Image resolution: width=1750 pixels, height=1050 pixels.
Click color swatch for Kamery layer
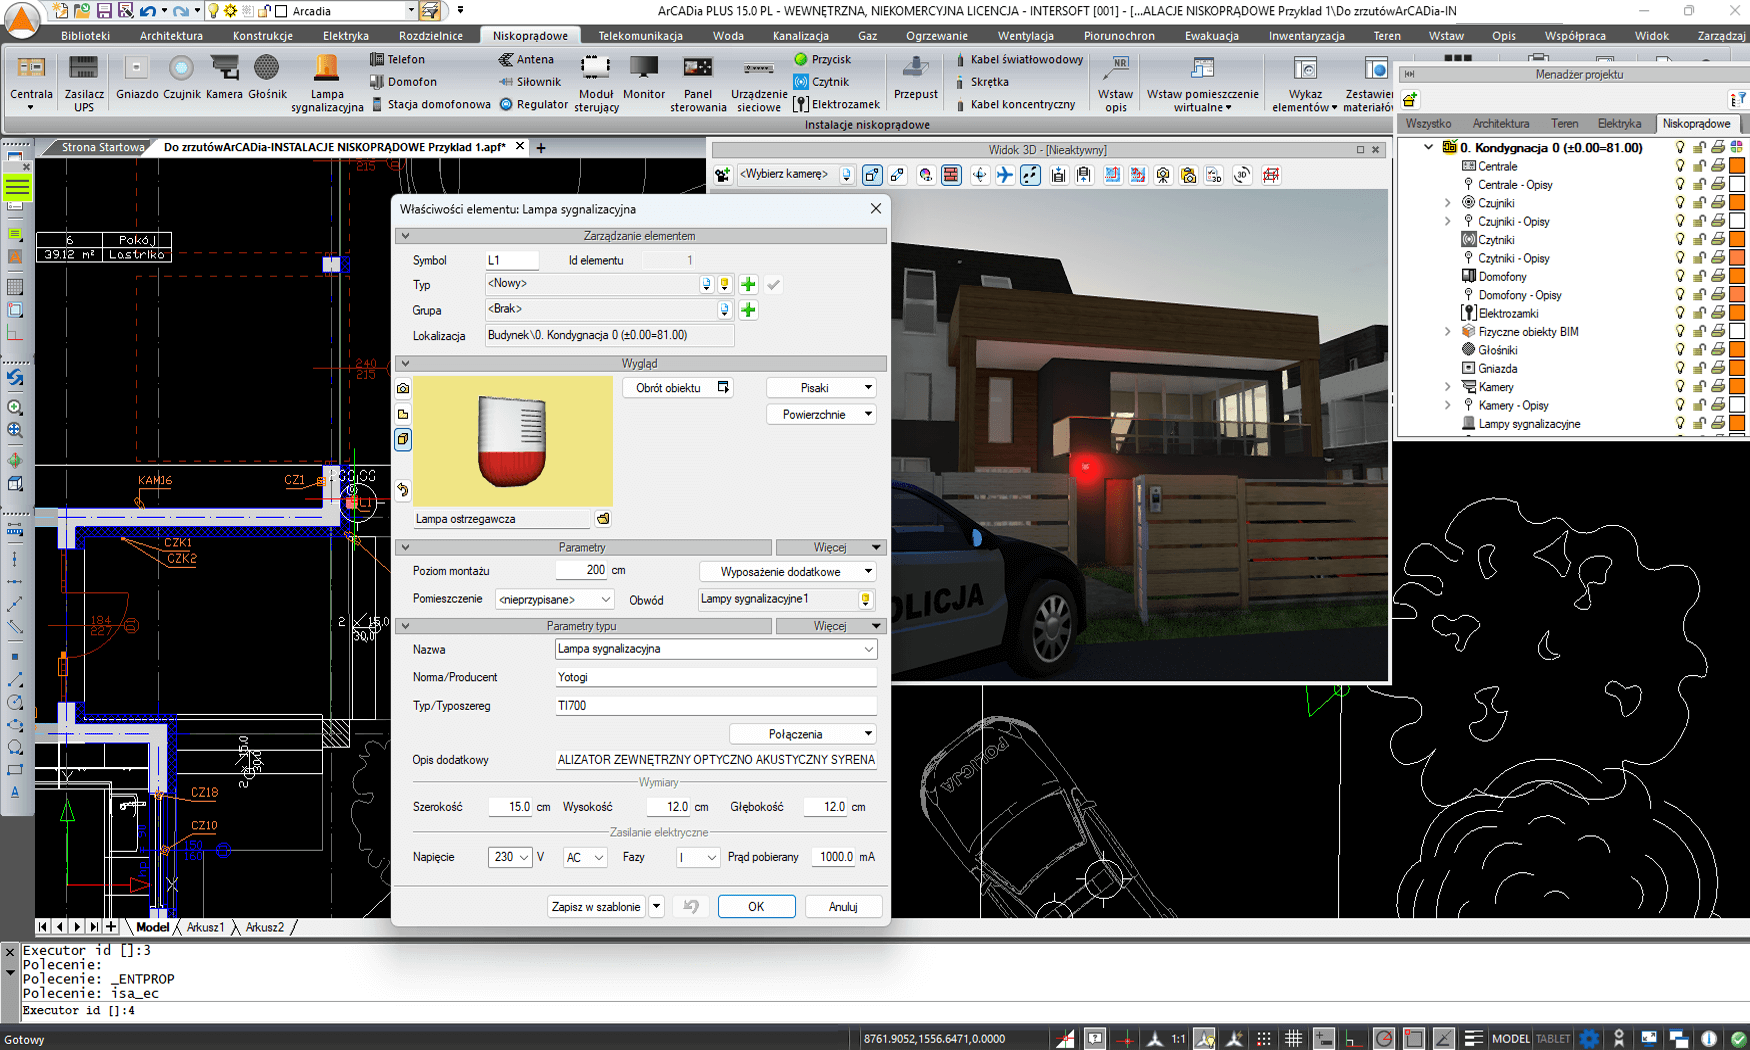click(x=1737, y=387)
